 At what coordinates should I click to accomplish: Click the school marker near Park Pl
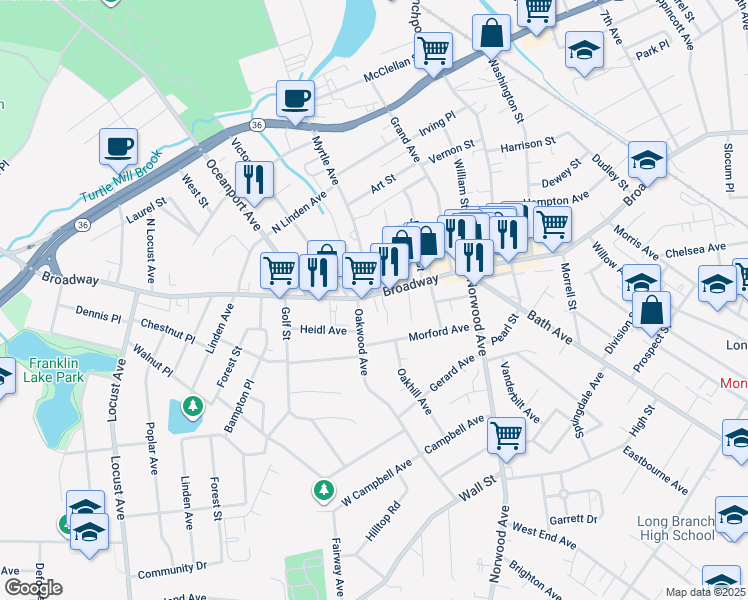tap(584, 54)
